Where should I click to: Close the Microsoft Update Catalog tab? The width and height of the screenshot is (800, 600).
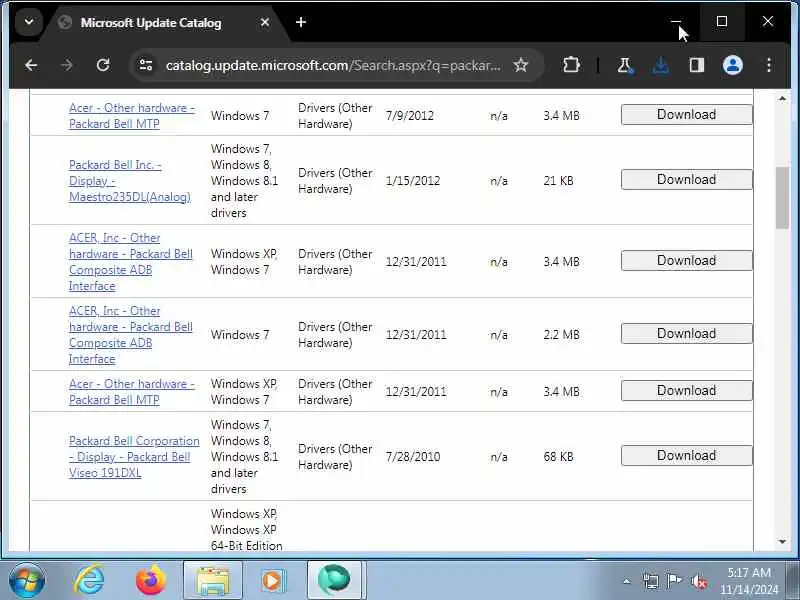point(265,22)
